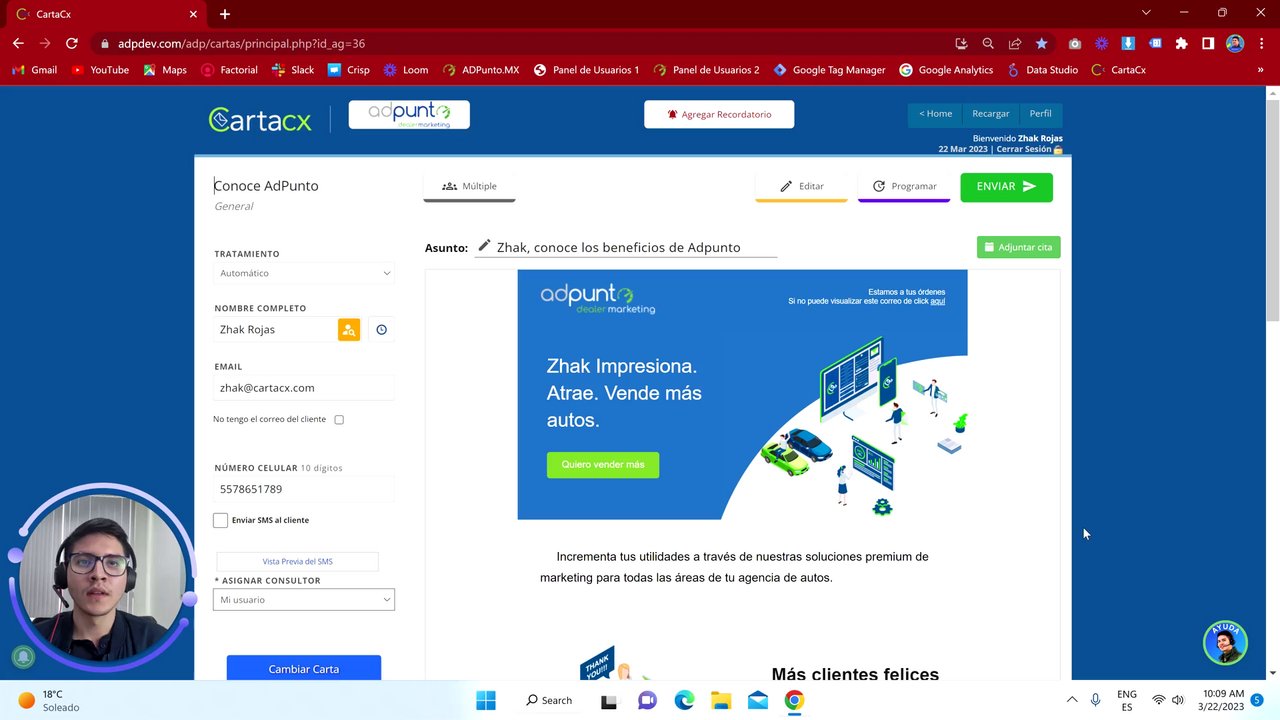This screenshot has height=720, width=1280.
Task: Open the Mail app from the taskbar
Action: [758, 700]
